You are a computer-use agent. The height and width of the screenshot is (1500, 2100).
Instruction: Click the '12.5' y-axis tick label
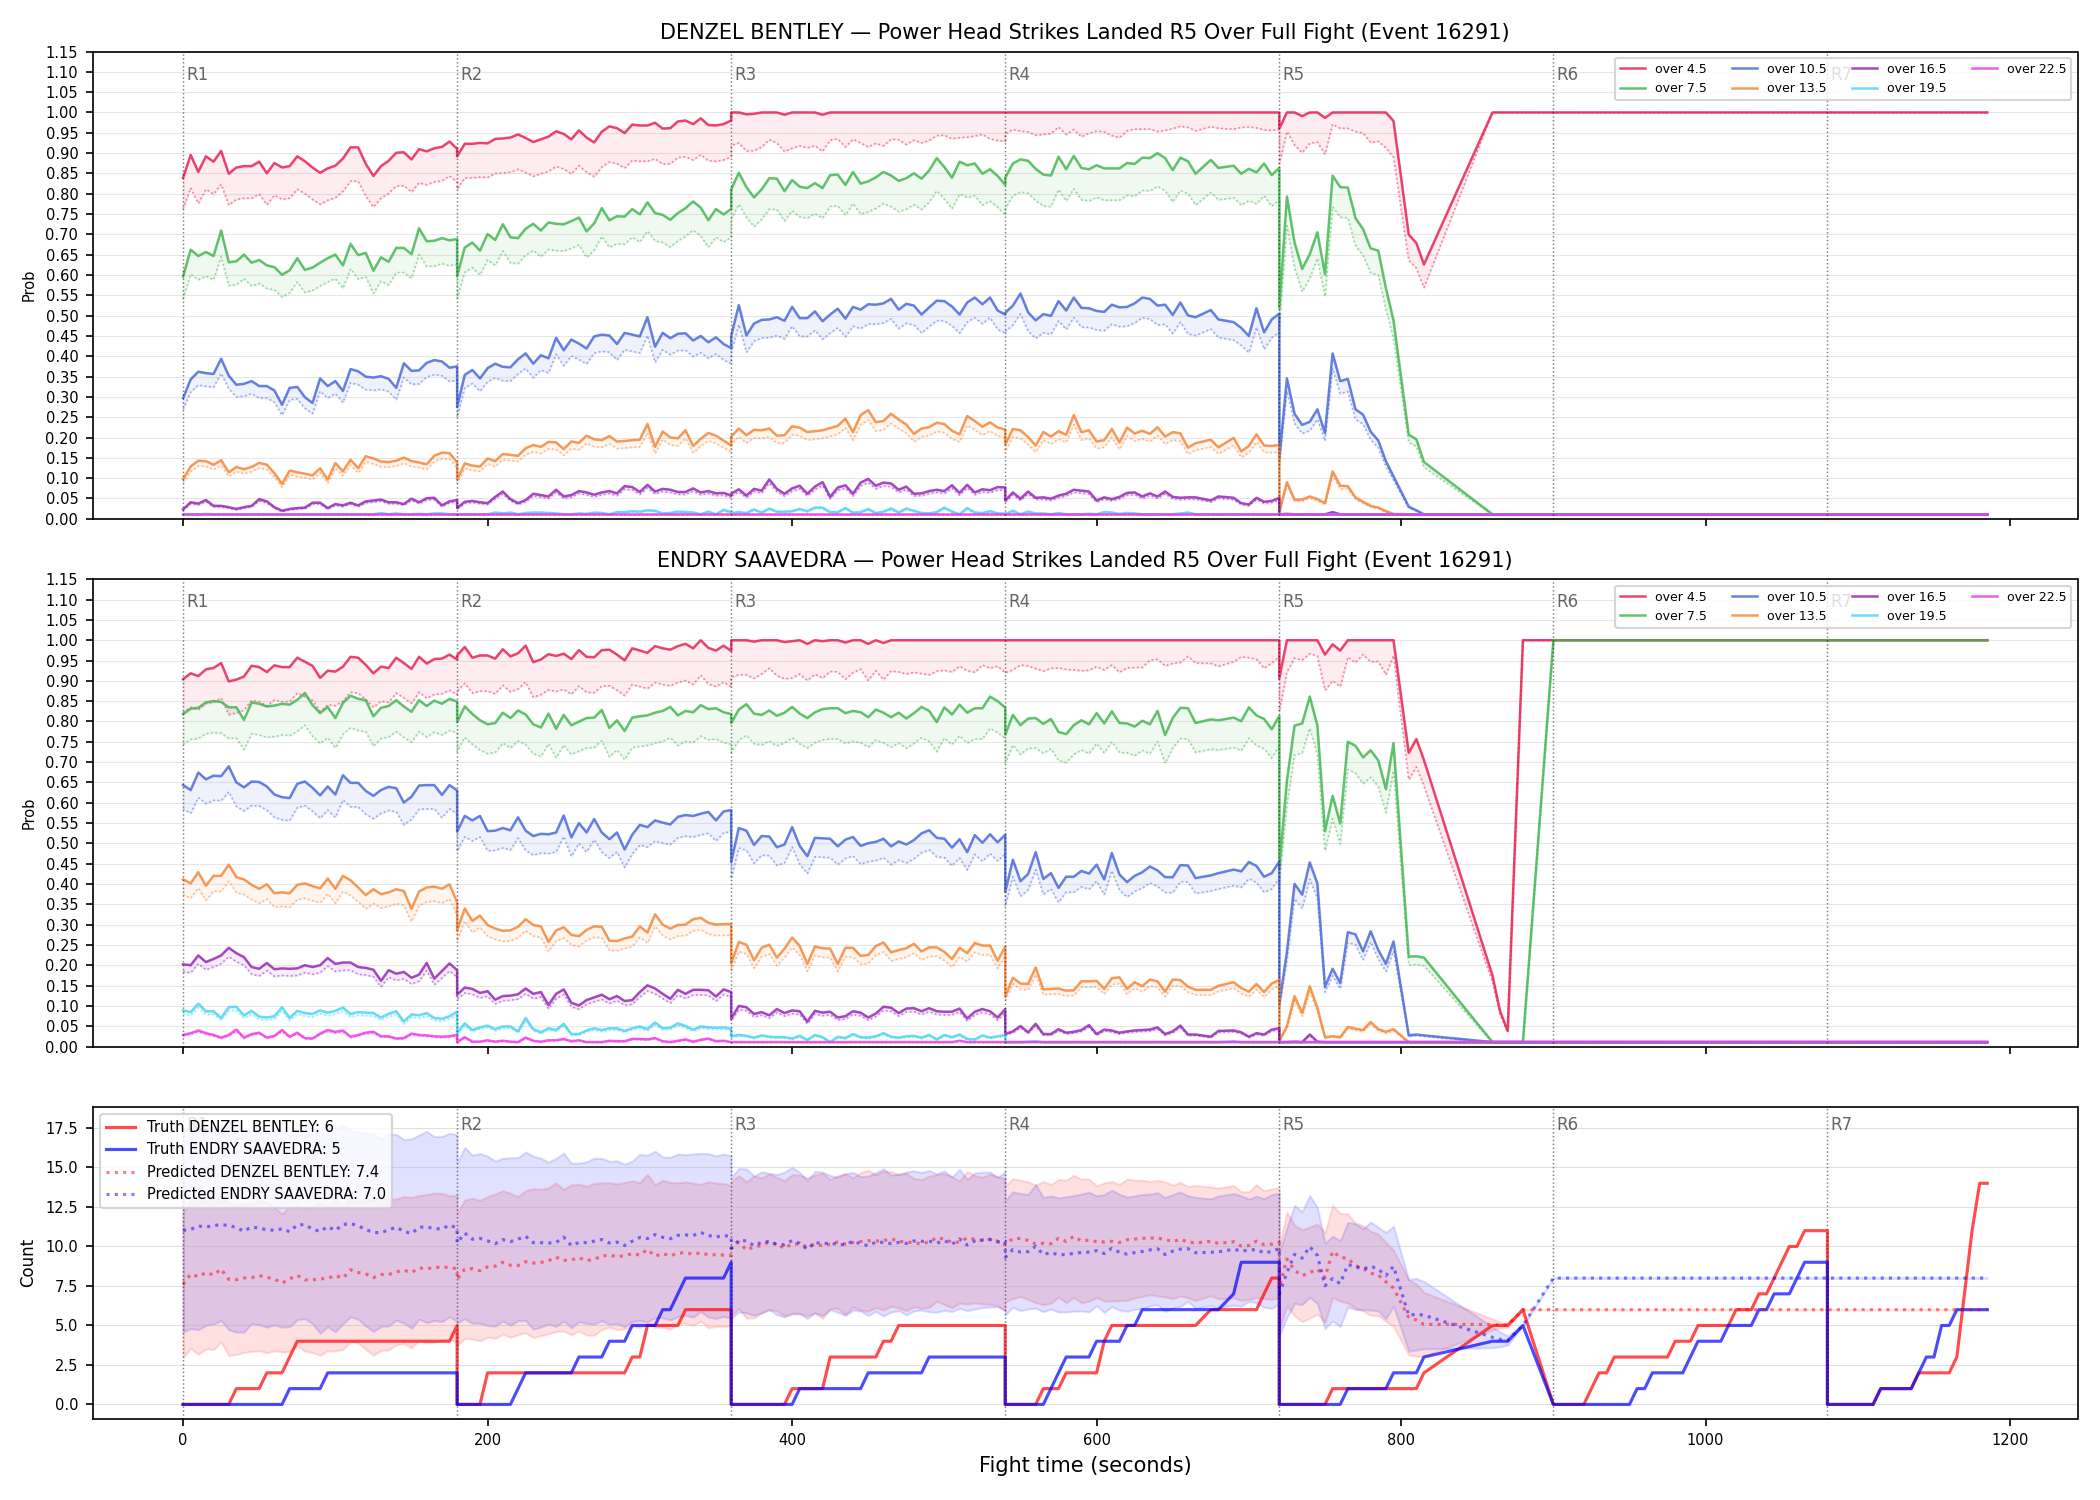[x=62, y=1207]
